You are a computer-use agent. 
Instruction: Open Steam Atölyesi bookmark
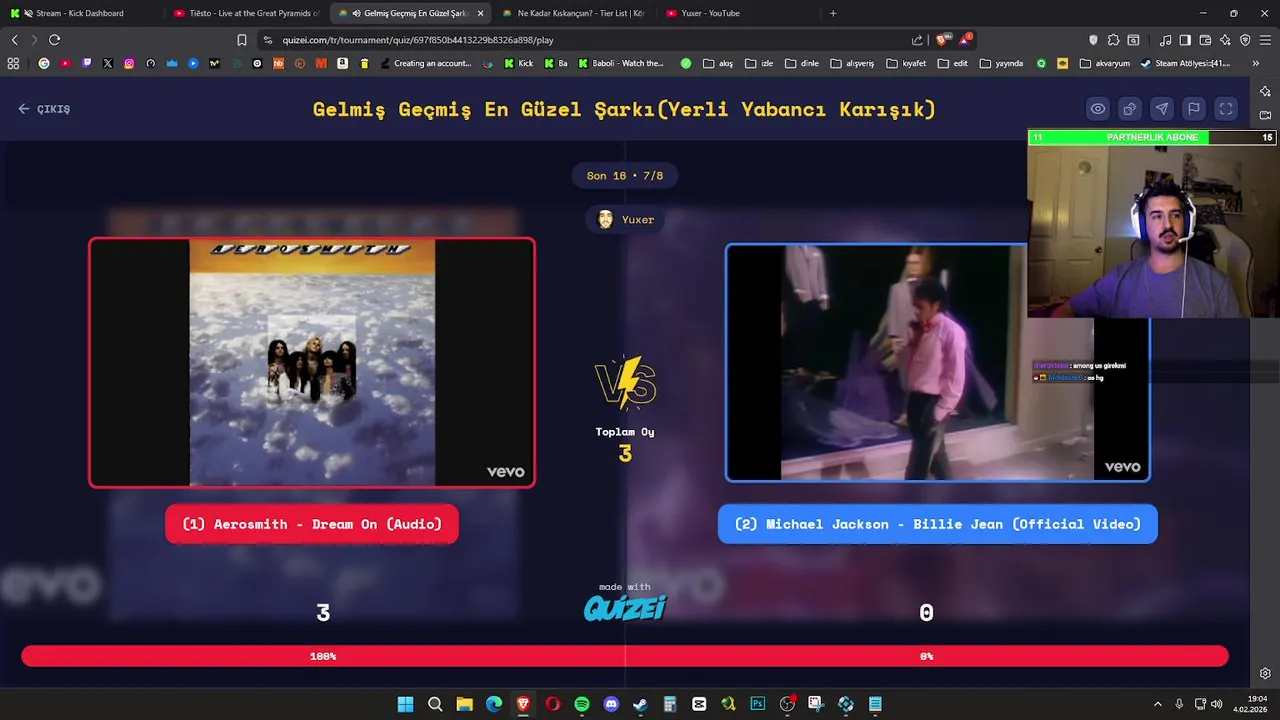(x=1185, y=63)
